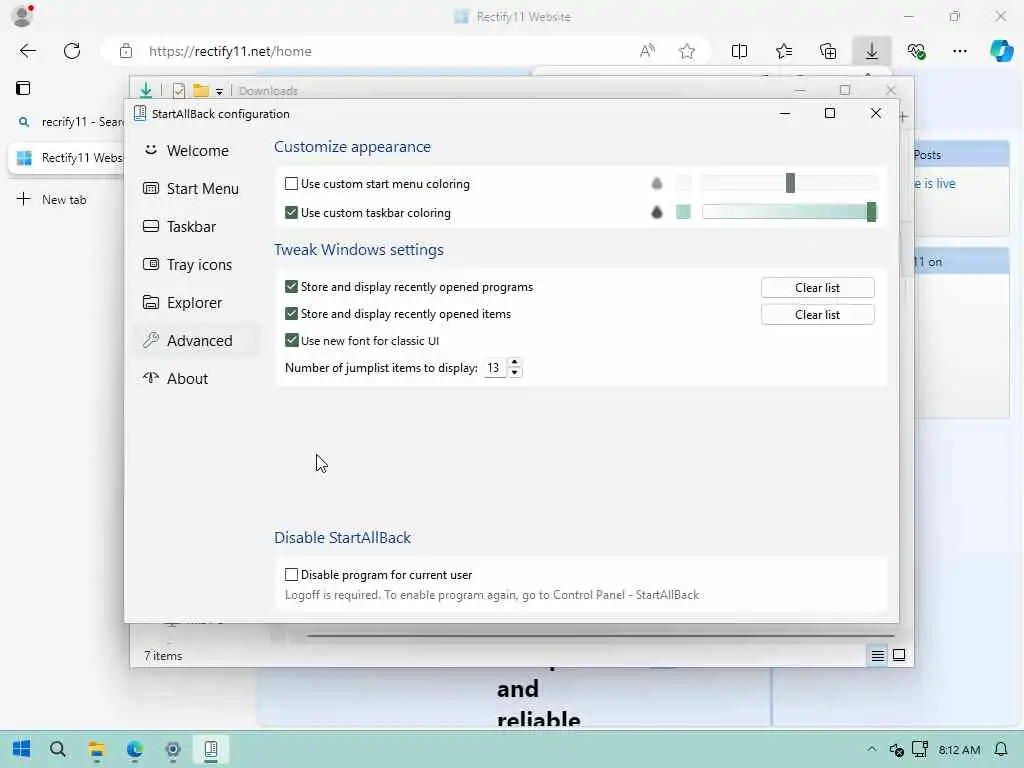1024x768 pixels.
Task: Open the Windows Start button
Action: point(22,749)
